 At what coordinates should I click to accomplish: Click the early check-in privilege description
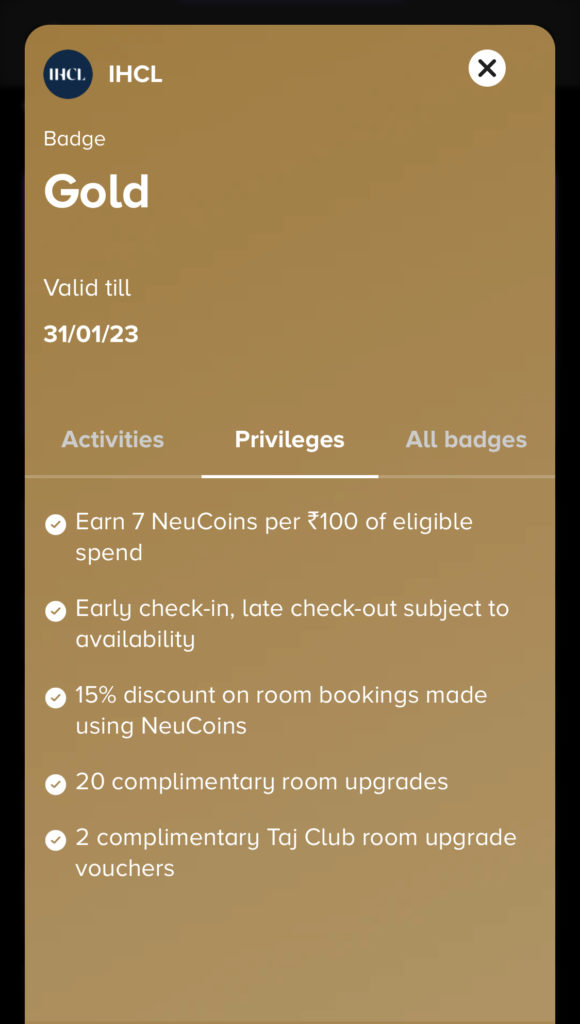point(292,623)
